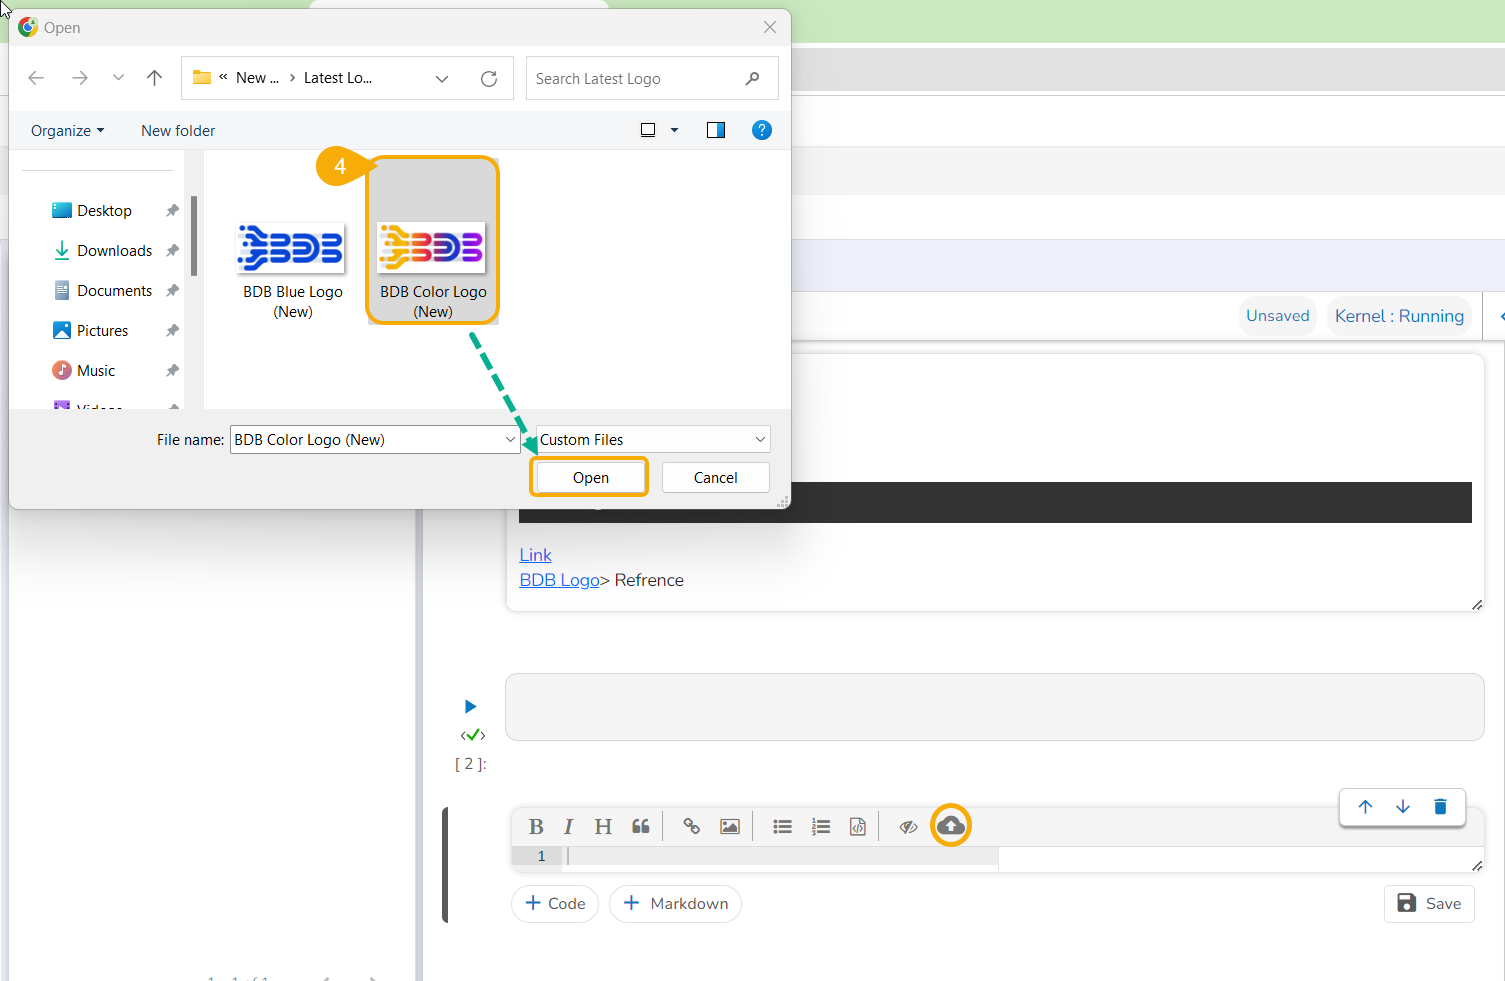Select Downloads in the navigation pane

point(104,250)
